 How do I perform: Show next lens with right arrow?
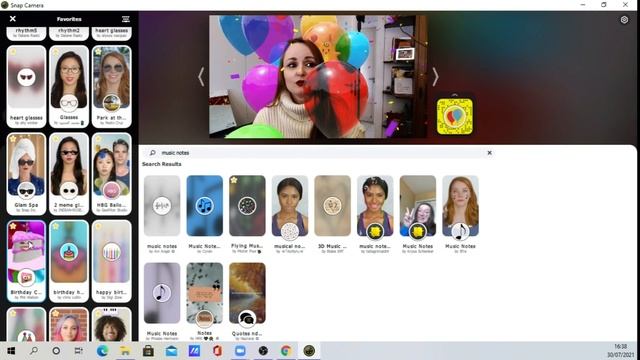coord(435,76)
